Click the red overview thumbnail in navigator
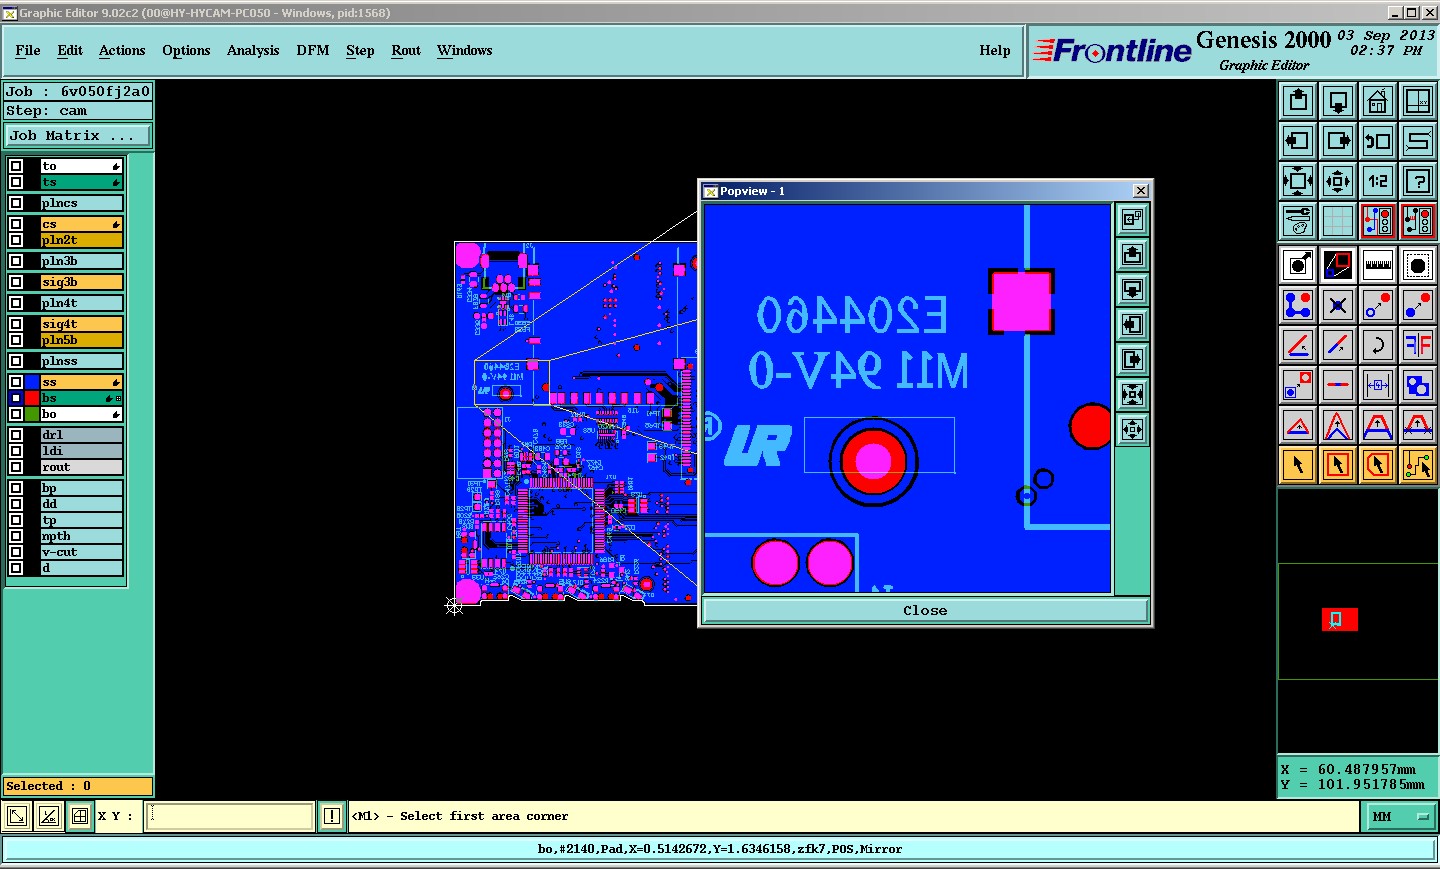Image resolution: width=1440 pixels, height=869 pixels. [1339, 620]
